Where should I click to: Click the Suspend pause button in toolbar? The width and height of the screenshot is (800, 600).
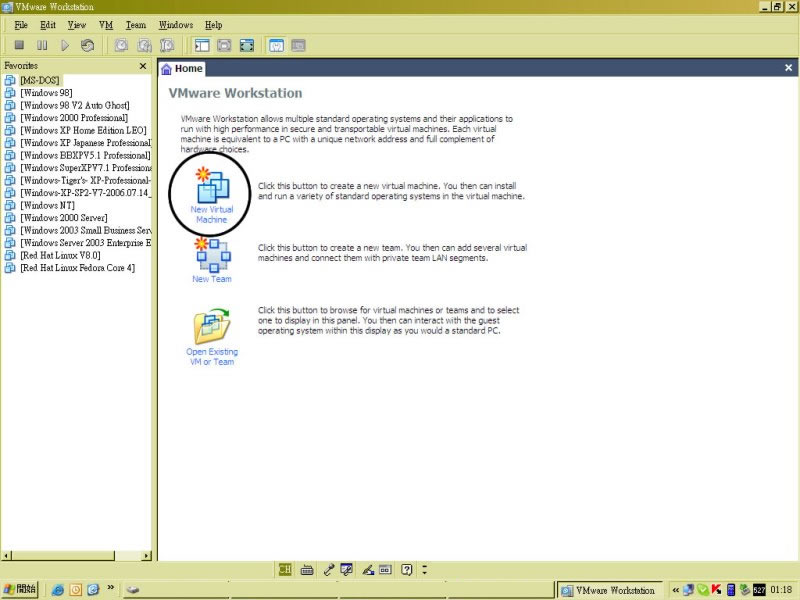[x=42, y=45]
